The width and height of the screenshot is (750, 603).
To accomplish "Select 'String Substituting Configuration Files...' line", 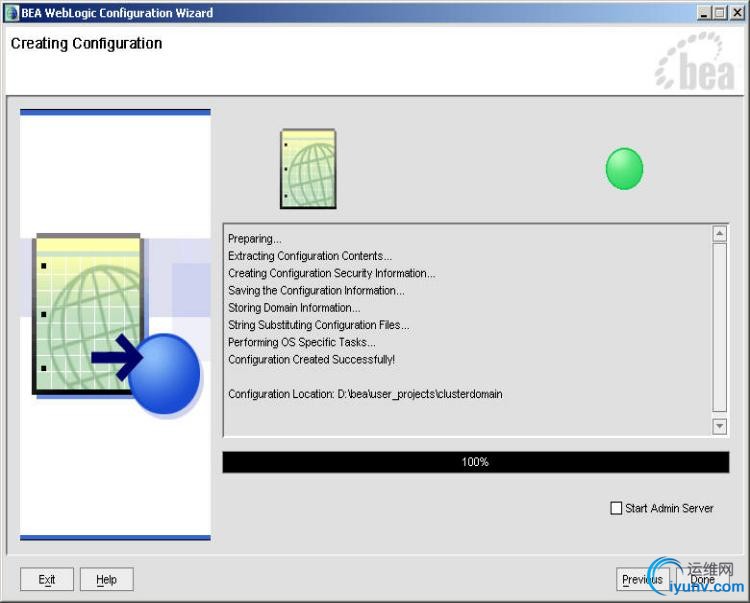I will point(318,325).
